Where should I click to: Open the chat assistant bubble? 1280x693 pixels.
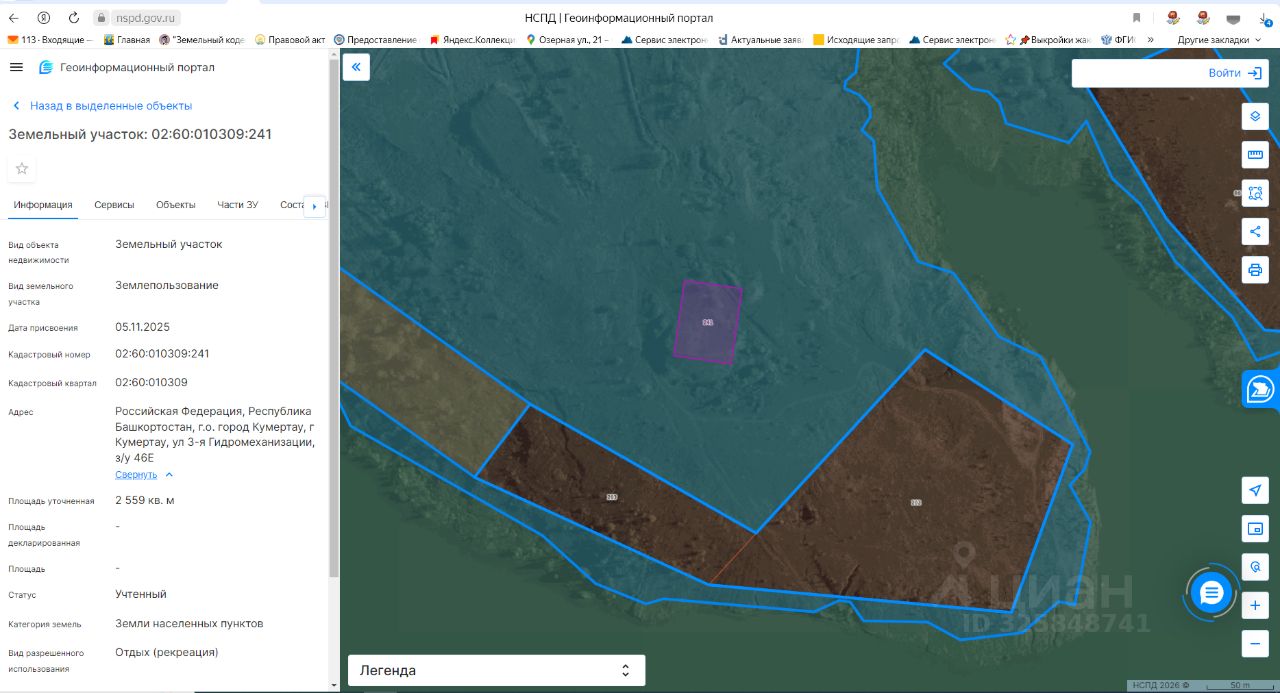pyautogui.click(x=1211, y=593)
